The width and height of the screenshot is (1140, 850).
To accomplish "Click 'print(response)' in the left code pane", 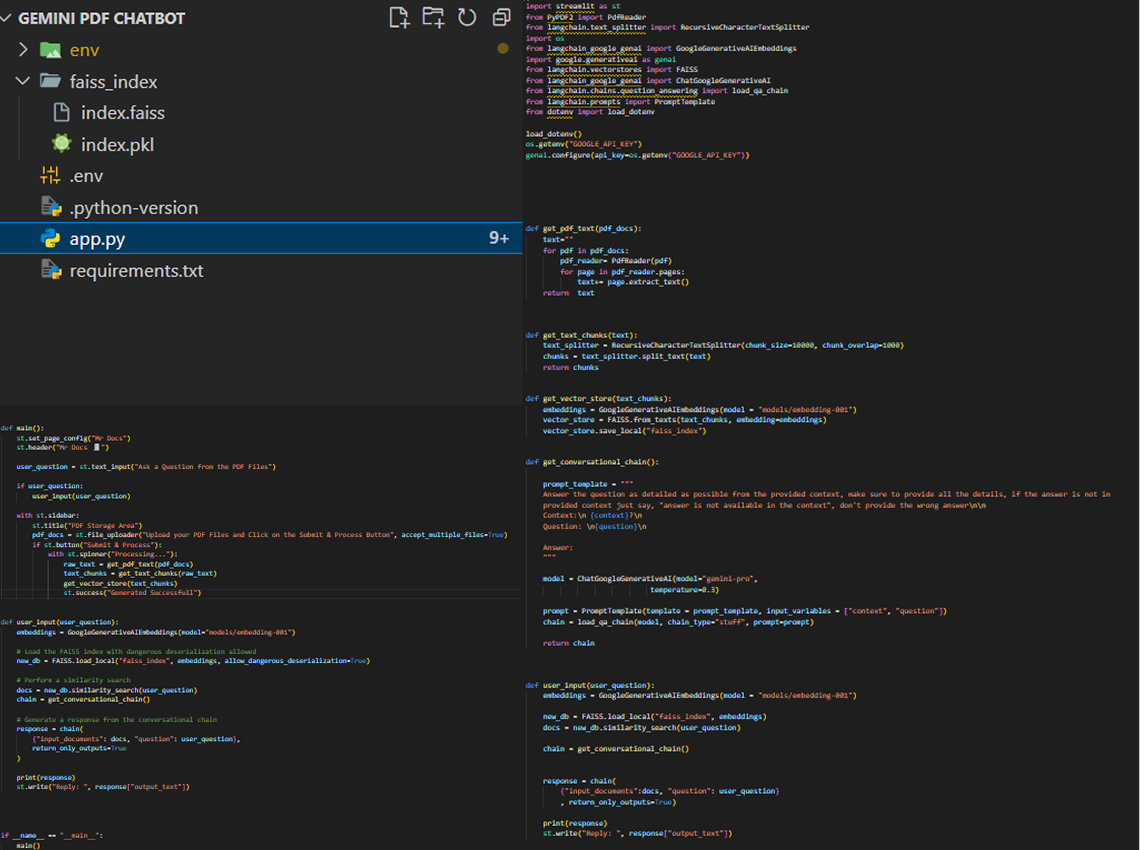I will [46, 777].
